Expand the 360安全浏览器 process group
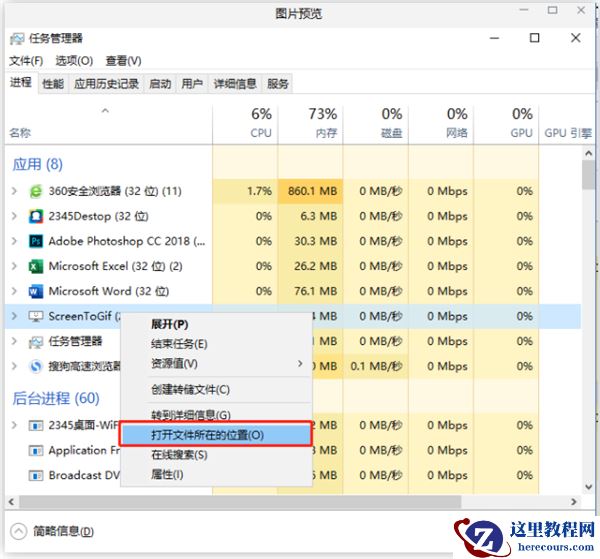600x559 pixels. pos(14,191)
